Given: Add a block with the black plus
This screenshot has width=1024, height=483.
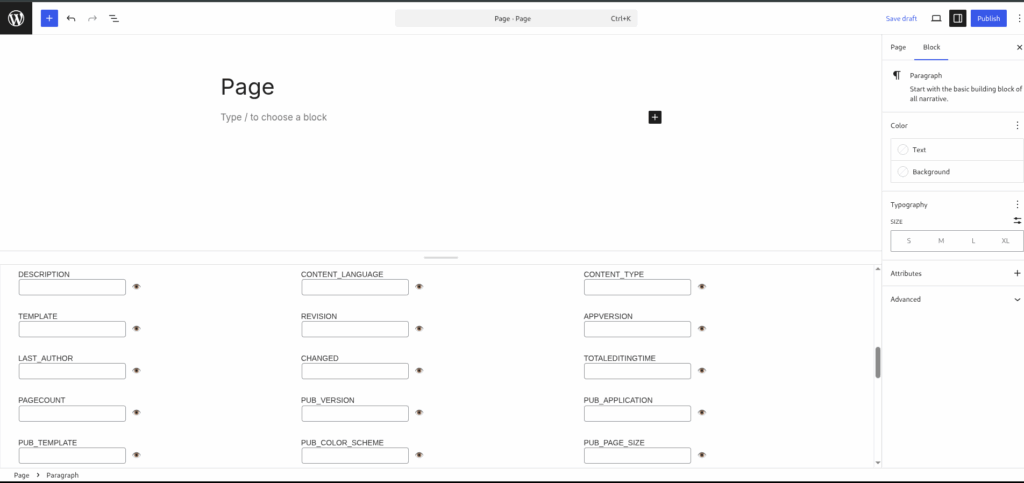Looking at the screenshot, I should 655,117.
